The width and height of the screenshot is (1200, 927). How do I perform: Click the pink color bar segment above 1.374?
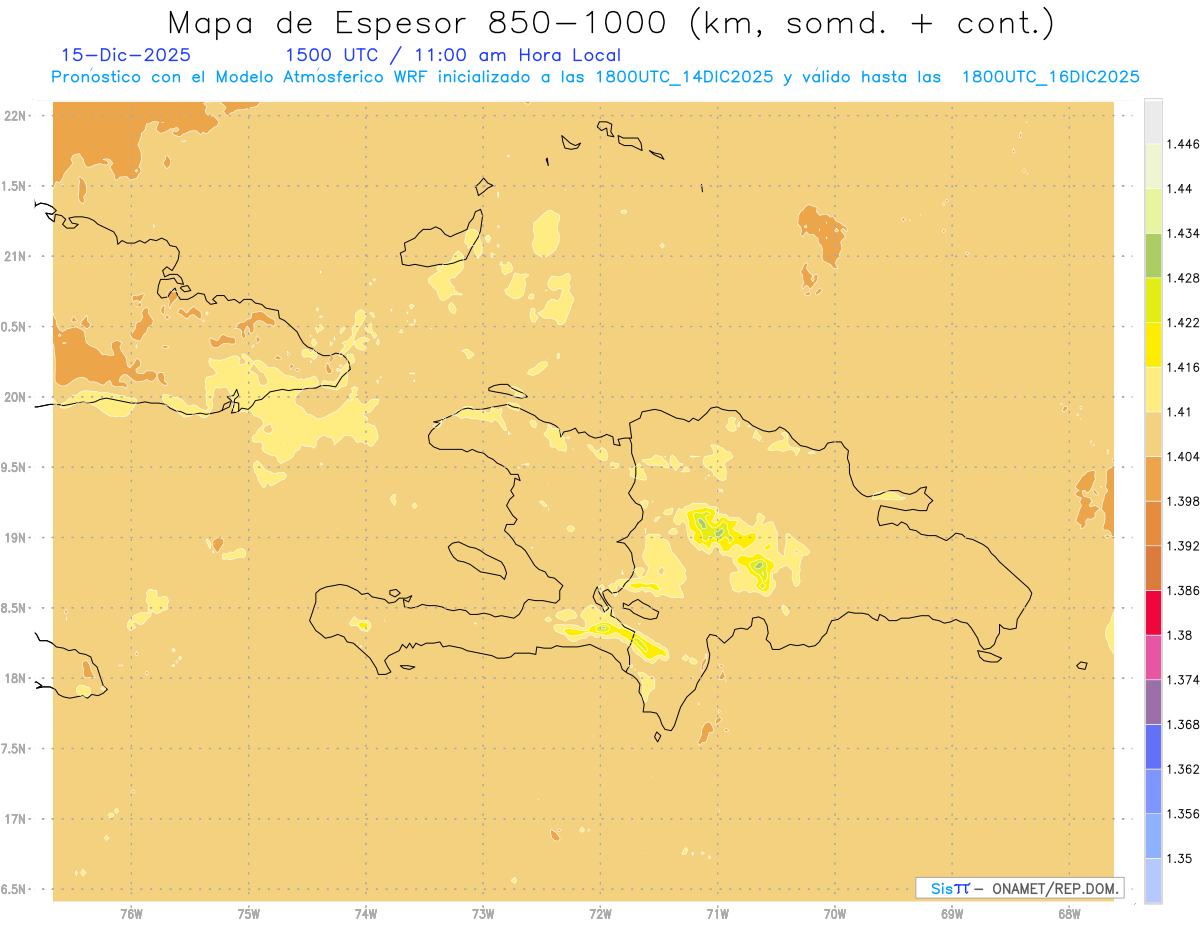(1154, 657)
